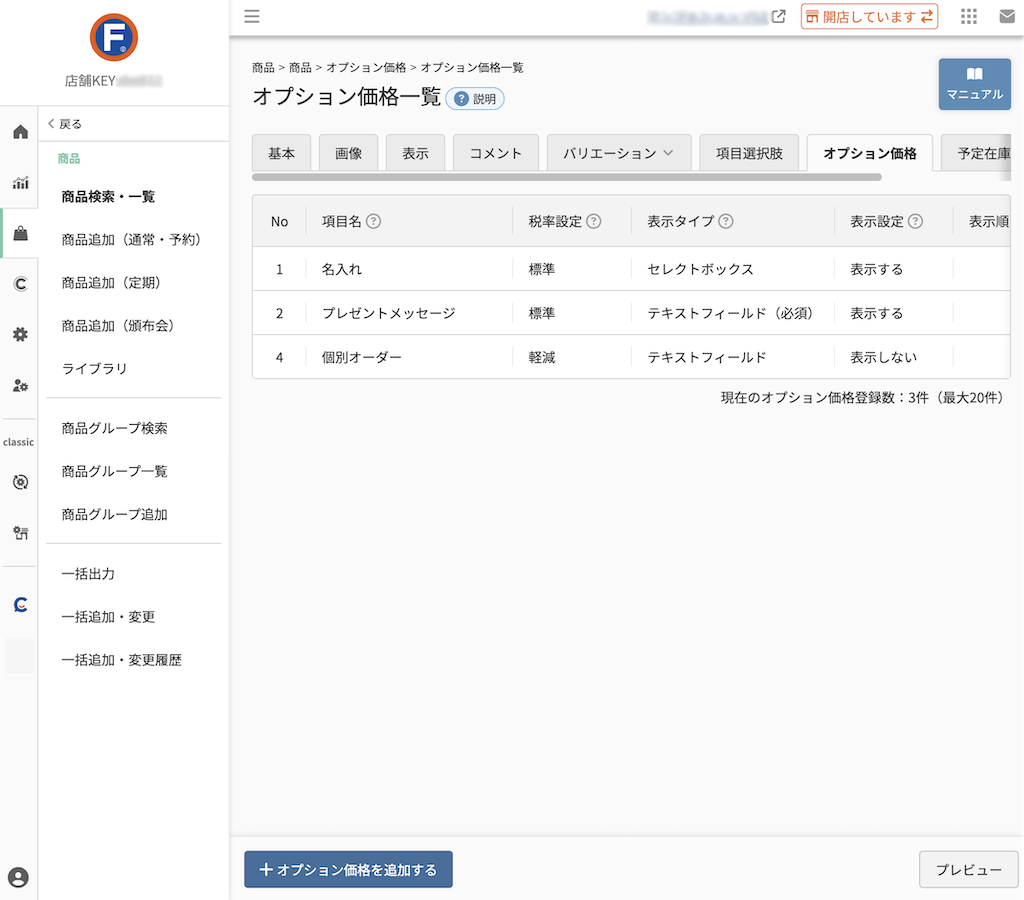
Task: Select the オプション価格 tab
Action: point(870,153)
